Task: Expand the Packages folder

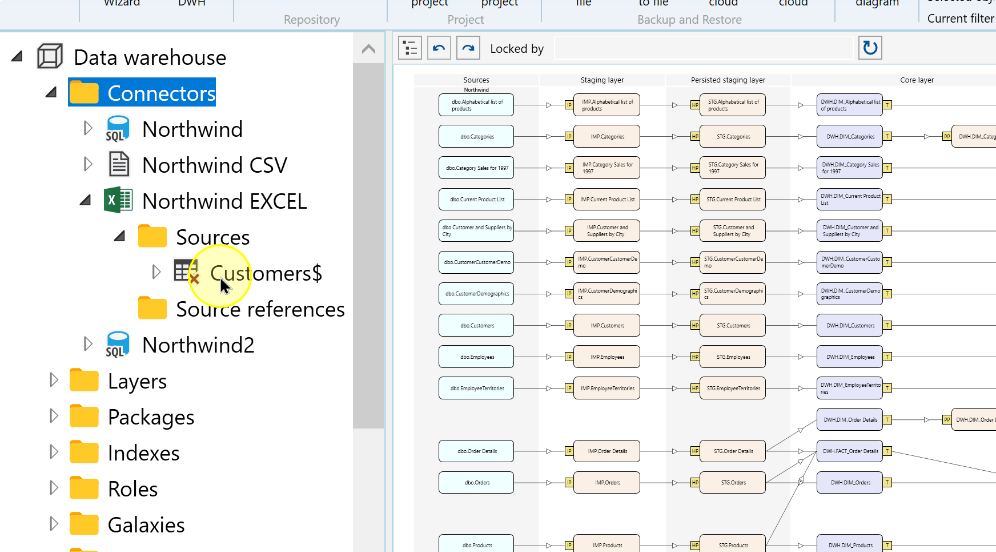Action: pos(53,415)
